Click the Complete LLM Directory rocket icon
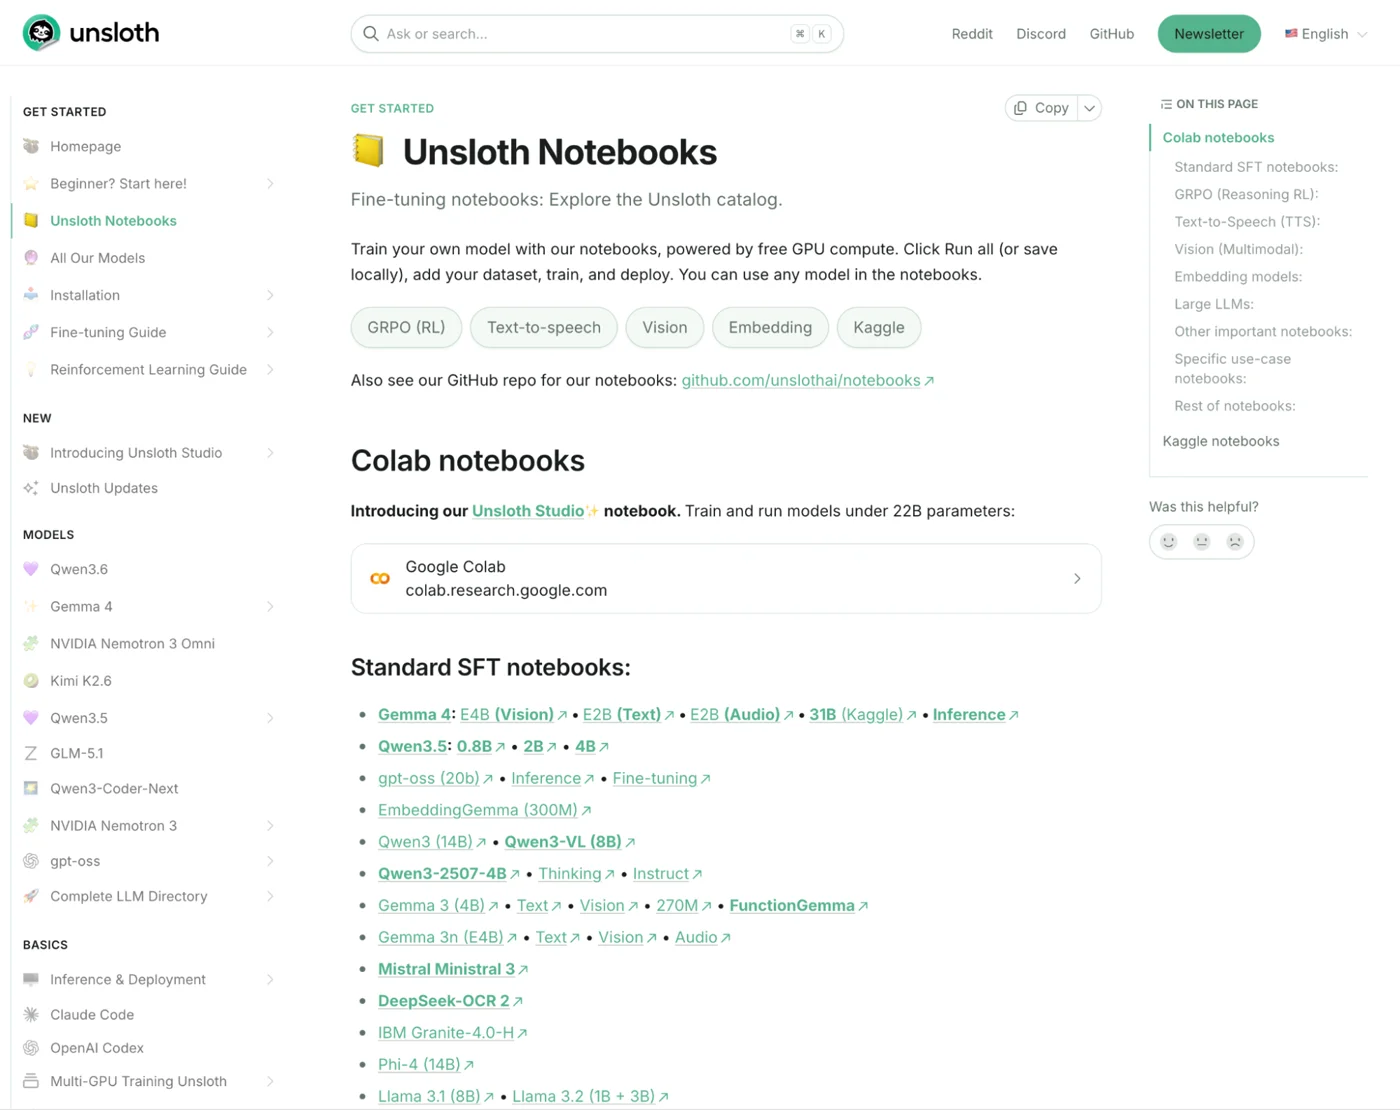 pyautogui.click(x=31, y=896)
